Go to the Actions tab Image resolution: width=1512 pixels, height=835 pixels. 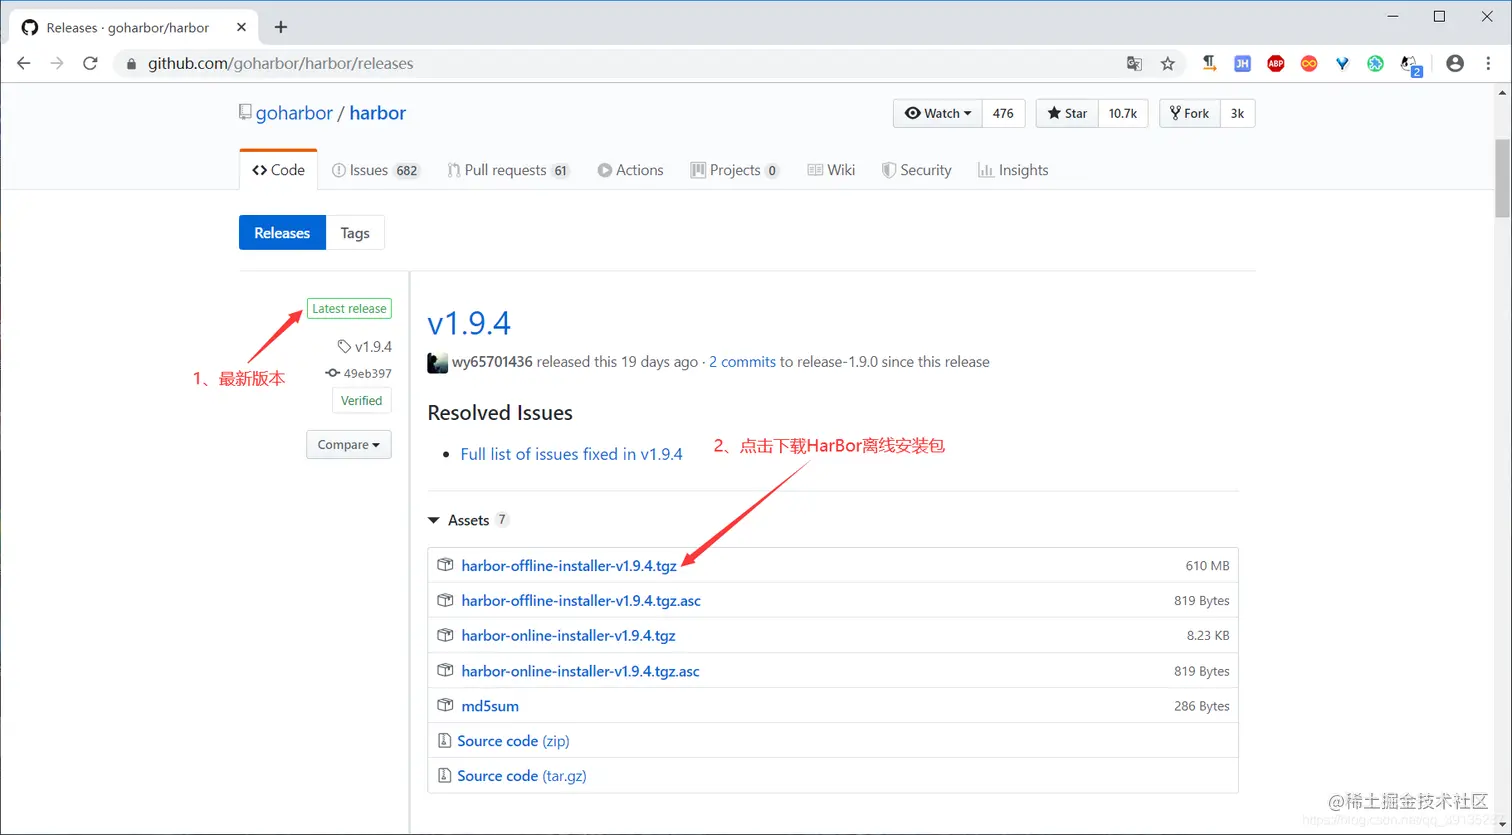[x=631, y=170]
